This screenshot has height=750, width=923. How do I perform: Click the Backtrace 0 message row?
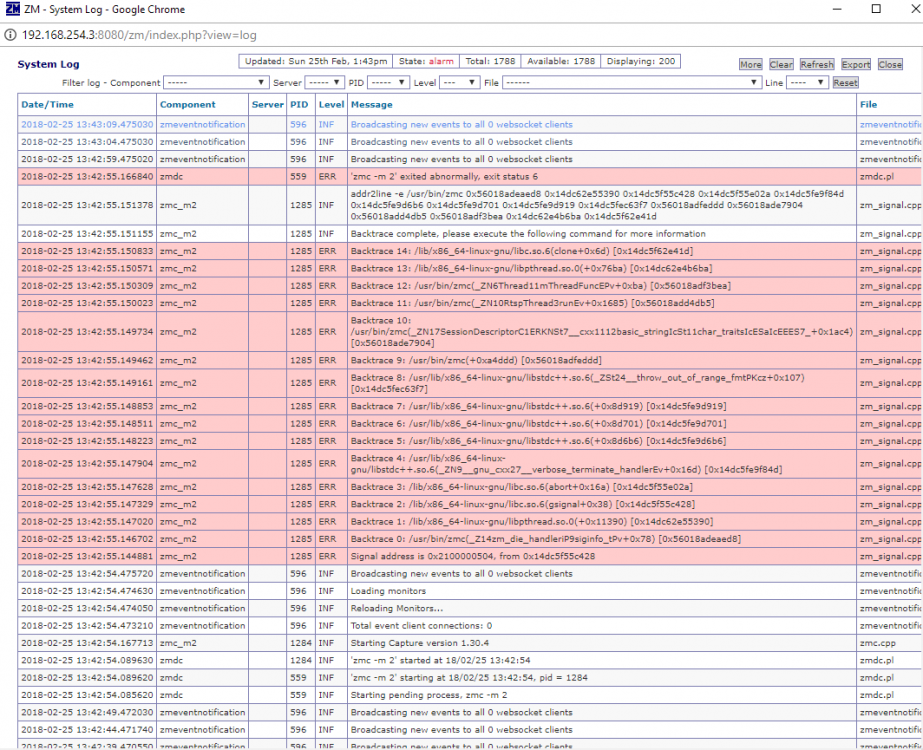point(546,539)
